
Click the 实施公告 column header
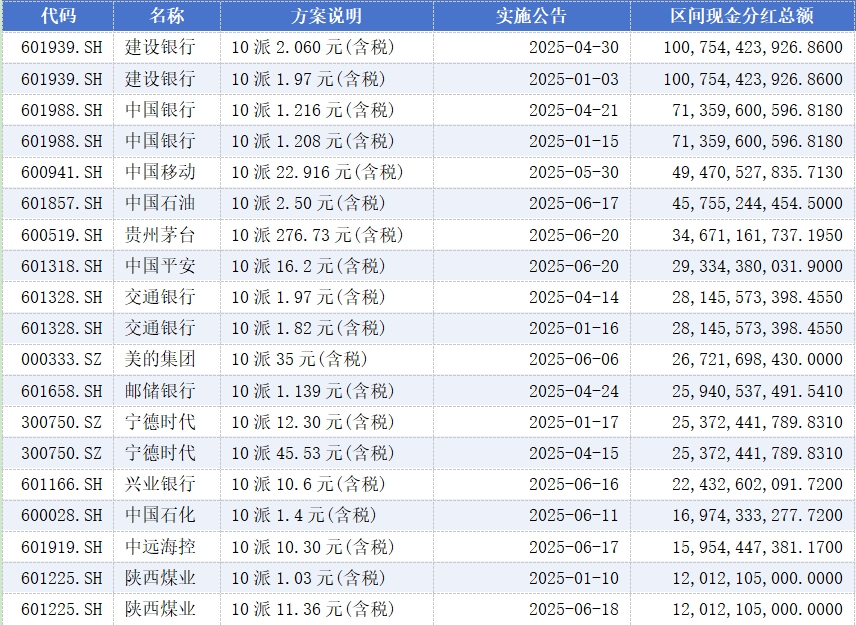(x=531, y=15)
